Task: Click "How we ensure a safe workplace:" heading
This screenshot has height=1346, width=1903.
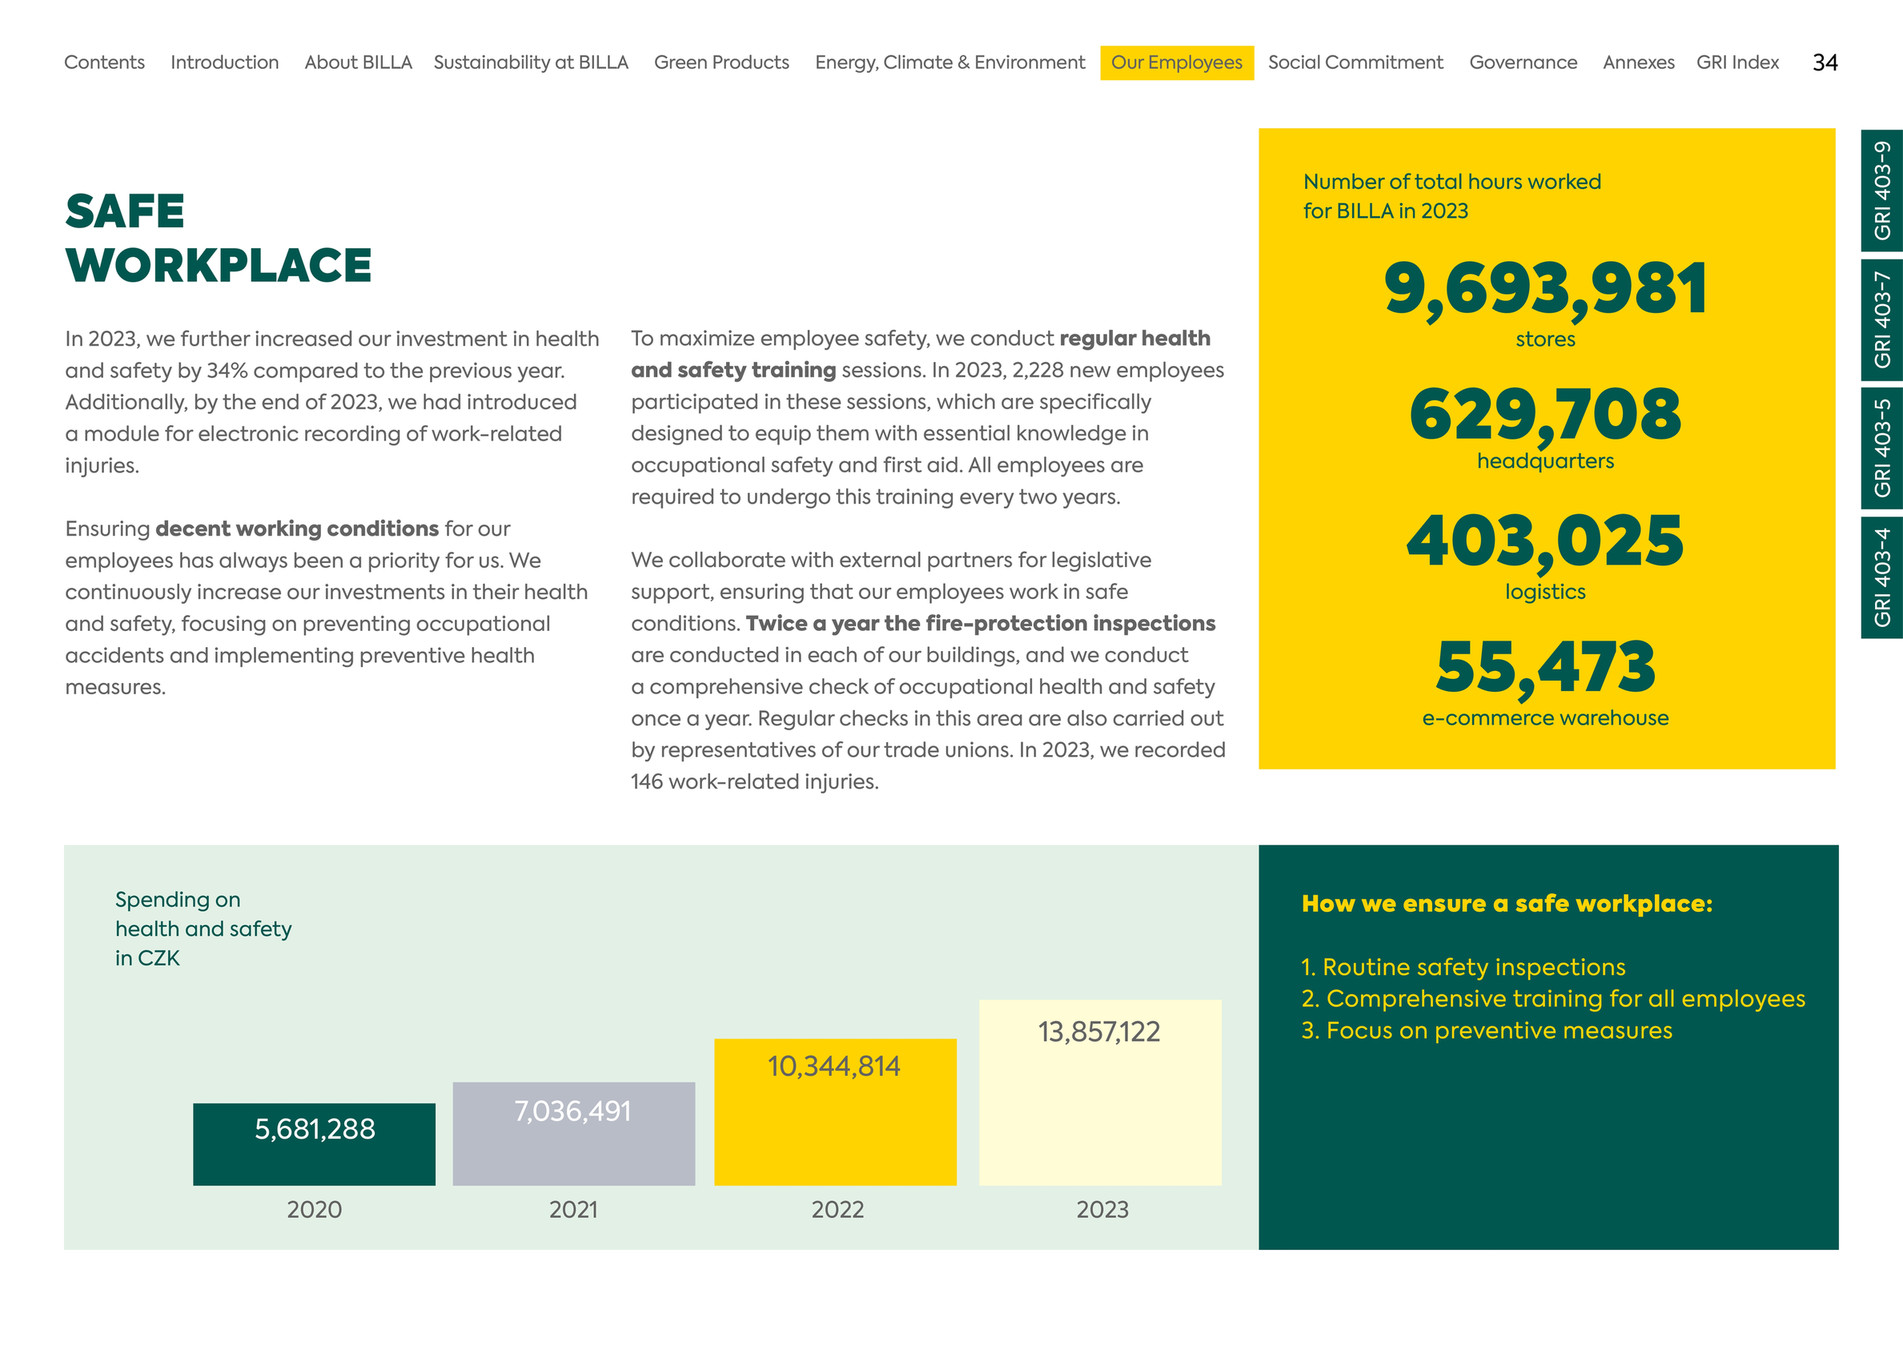Action: (x=1507, y=904)
